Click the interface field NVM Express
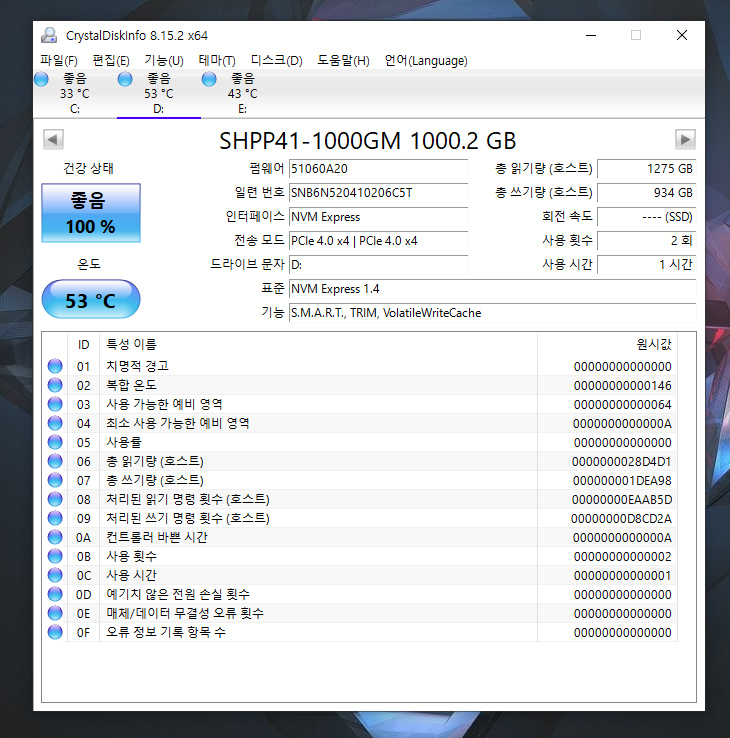Image resolution: width=730 pixels, height=738 pixels. click(x=378, y=217)
